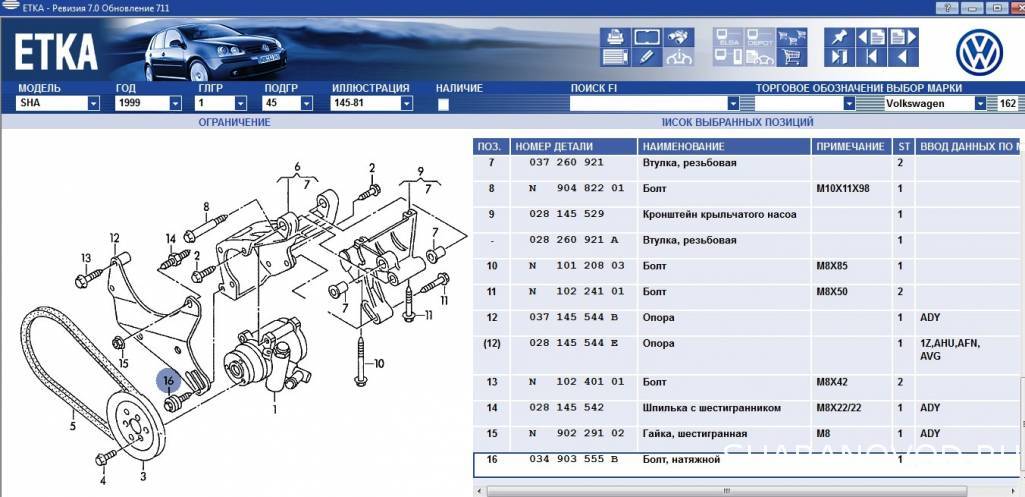Select the Кронштейн крыльчатого насоса row
1025x497 pixels.
click(x=718, y=214)
